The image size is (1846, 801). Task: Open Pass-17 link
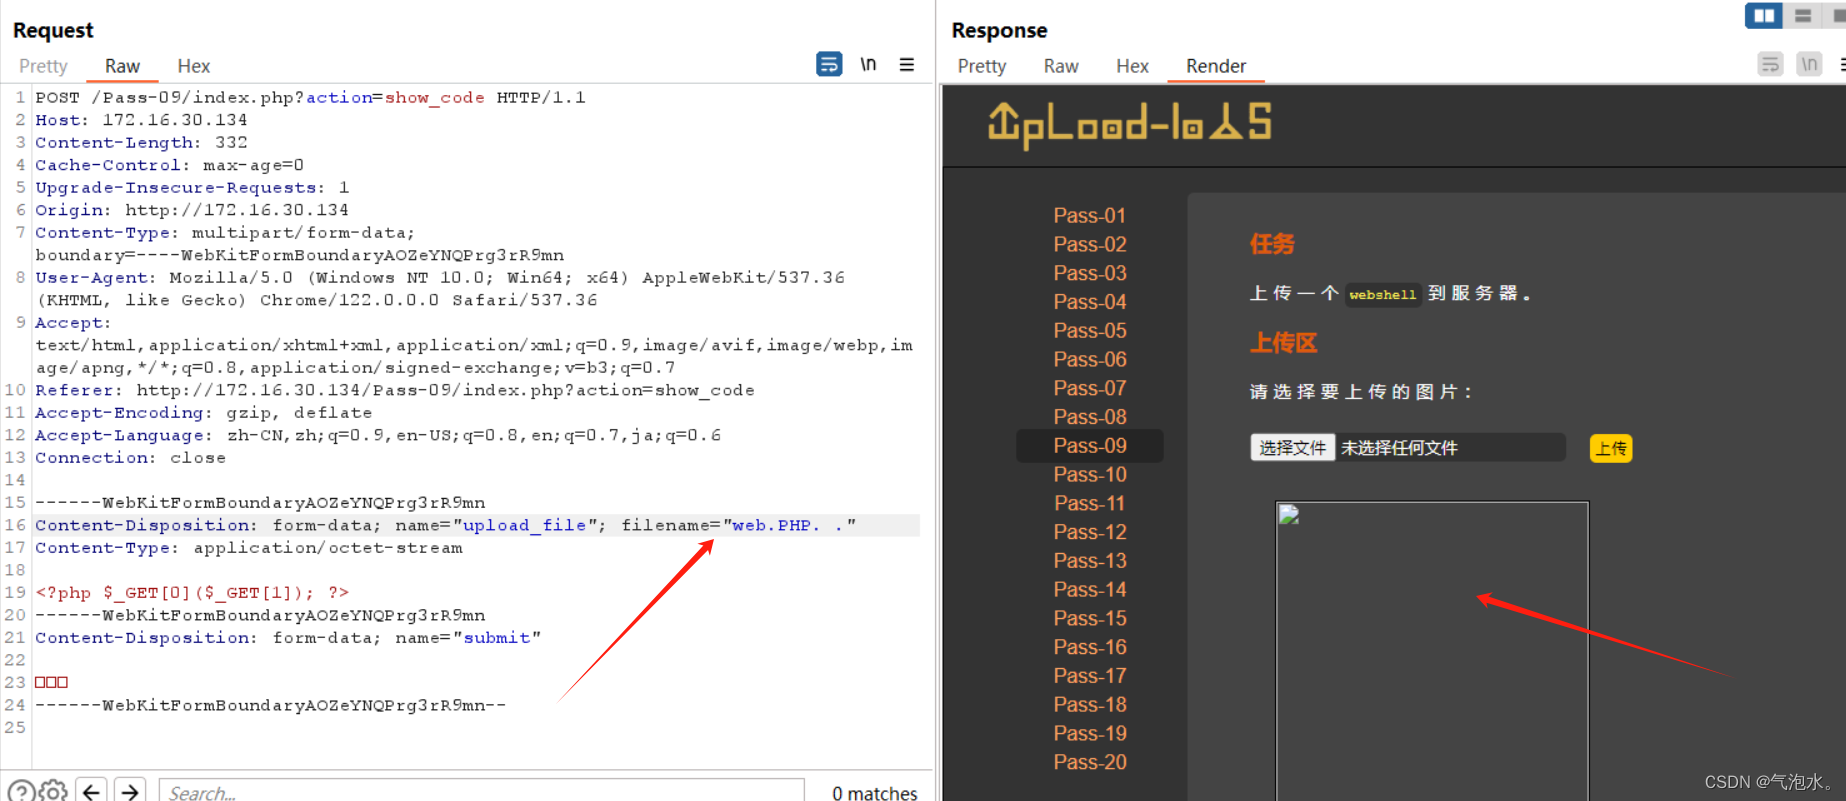coord(1089,676)
